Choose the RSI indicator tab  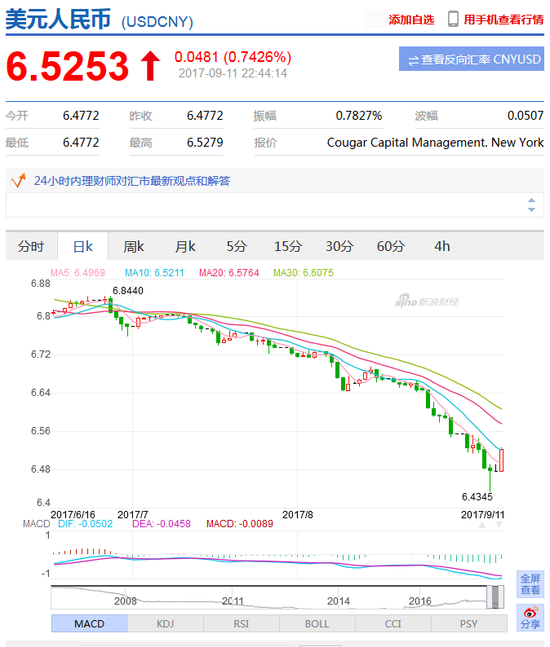[241, 623]
